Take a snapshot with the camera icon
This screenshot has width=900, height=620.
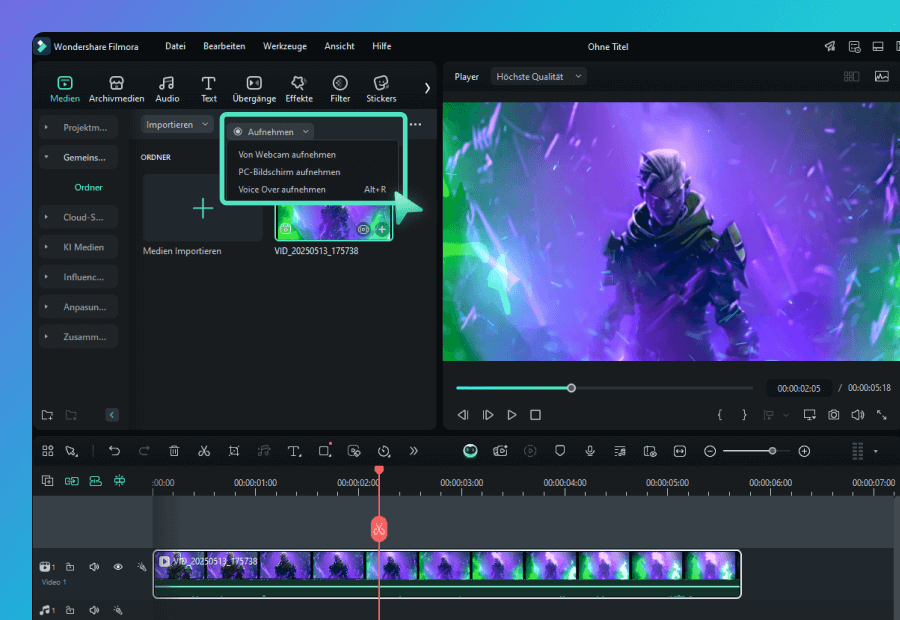point(833,414)
